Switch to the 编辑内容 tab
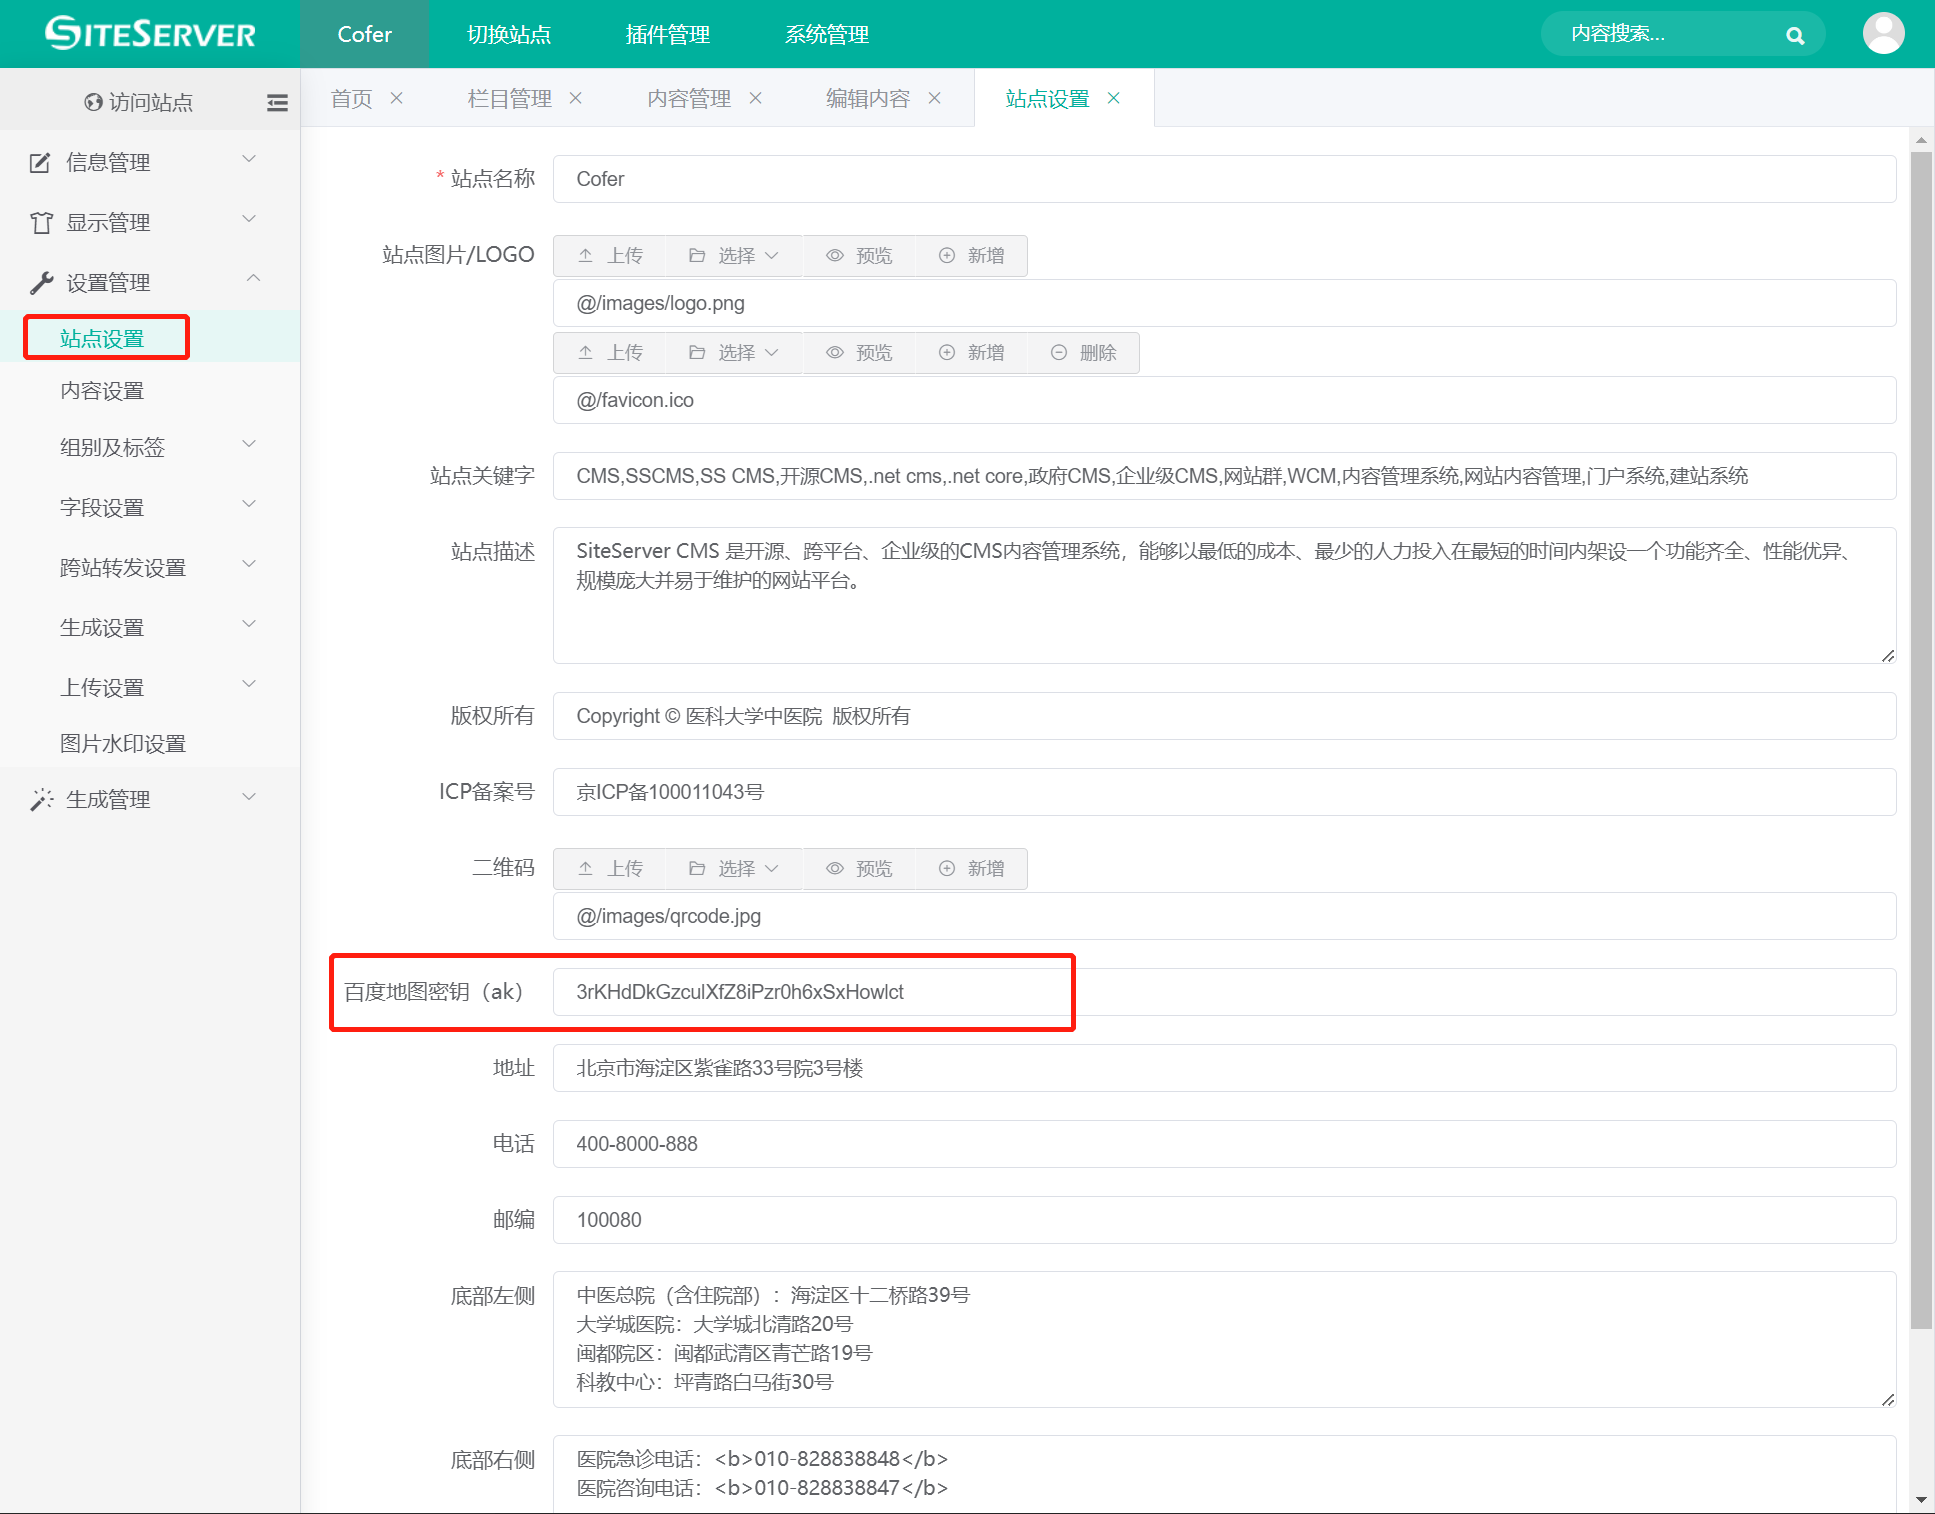Viewport: 1935px width, 1514px height. [868, 98]
